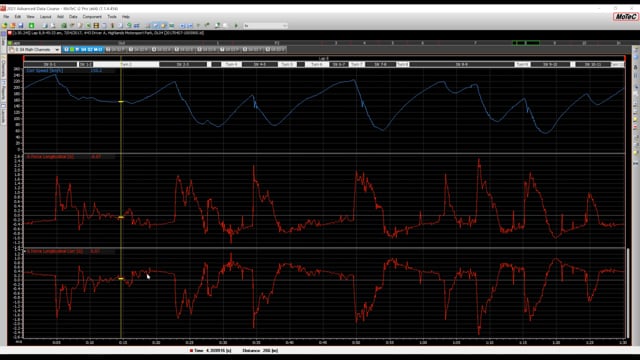The height and width of the screenshot is (360, 640).
Task: Select track section Turn 5
Action: pyautogui.click(x=287, y=64)
